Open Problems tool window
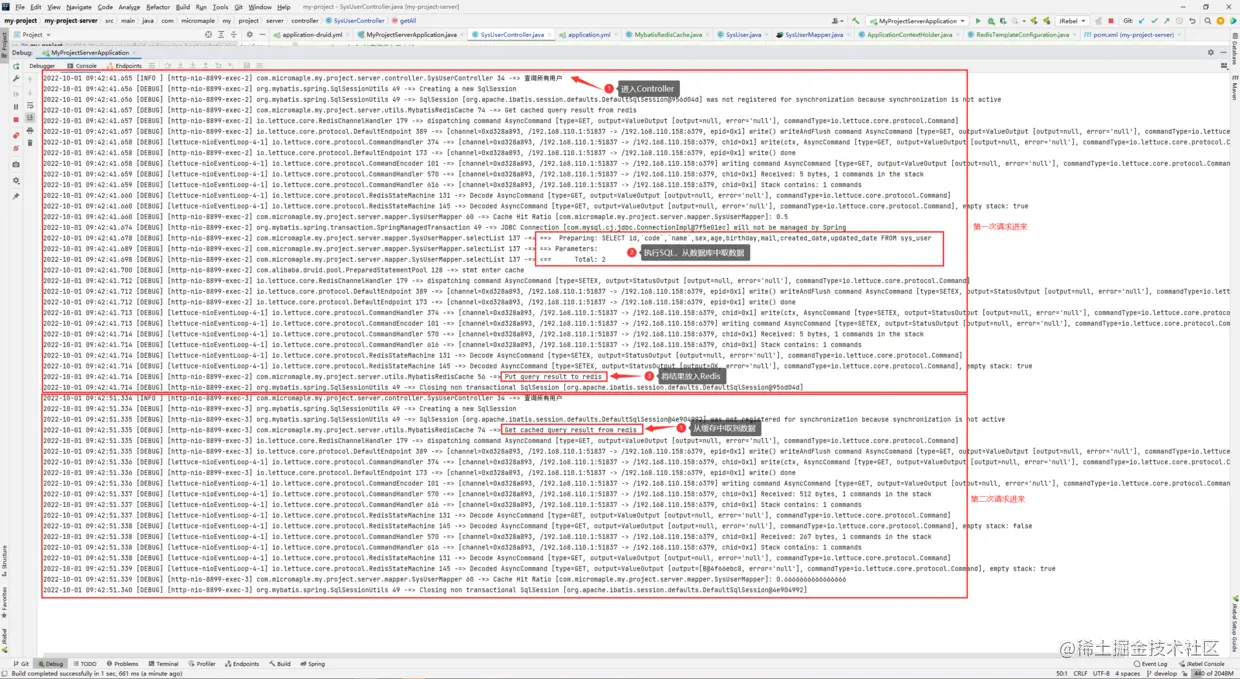1240x679 pixels. [122, 664]
